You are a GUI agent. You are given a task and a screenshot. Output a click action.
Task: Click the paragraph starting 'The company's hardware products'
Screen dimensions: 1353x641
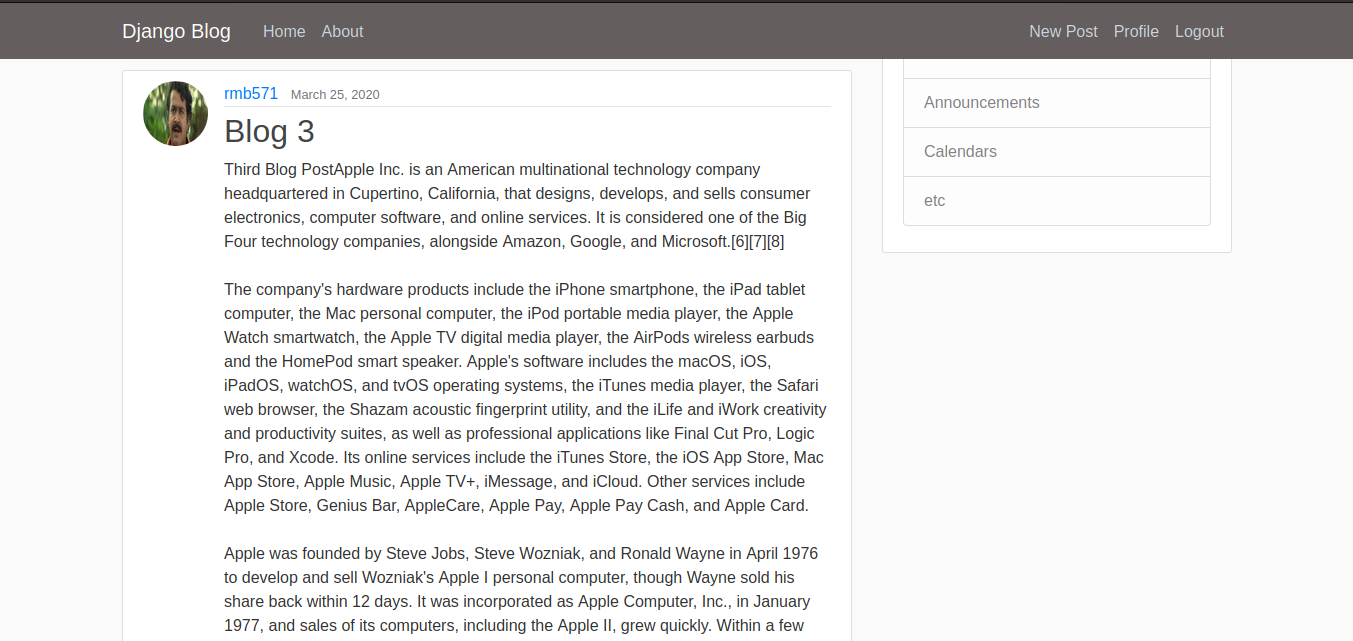pos(525,397)
